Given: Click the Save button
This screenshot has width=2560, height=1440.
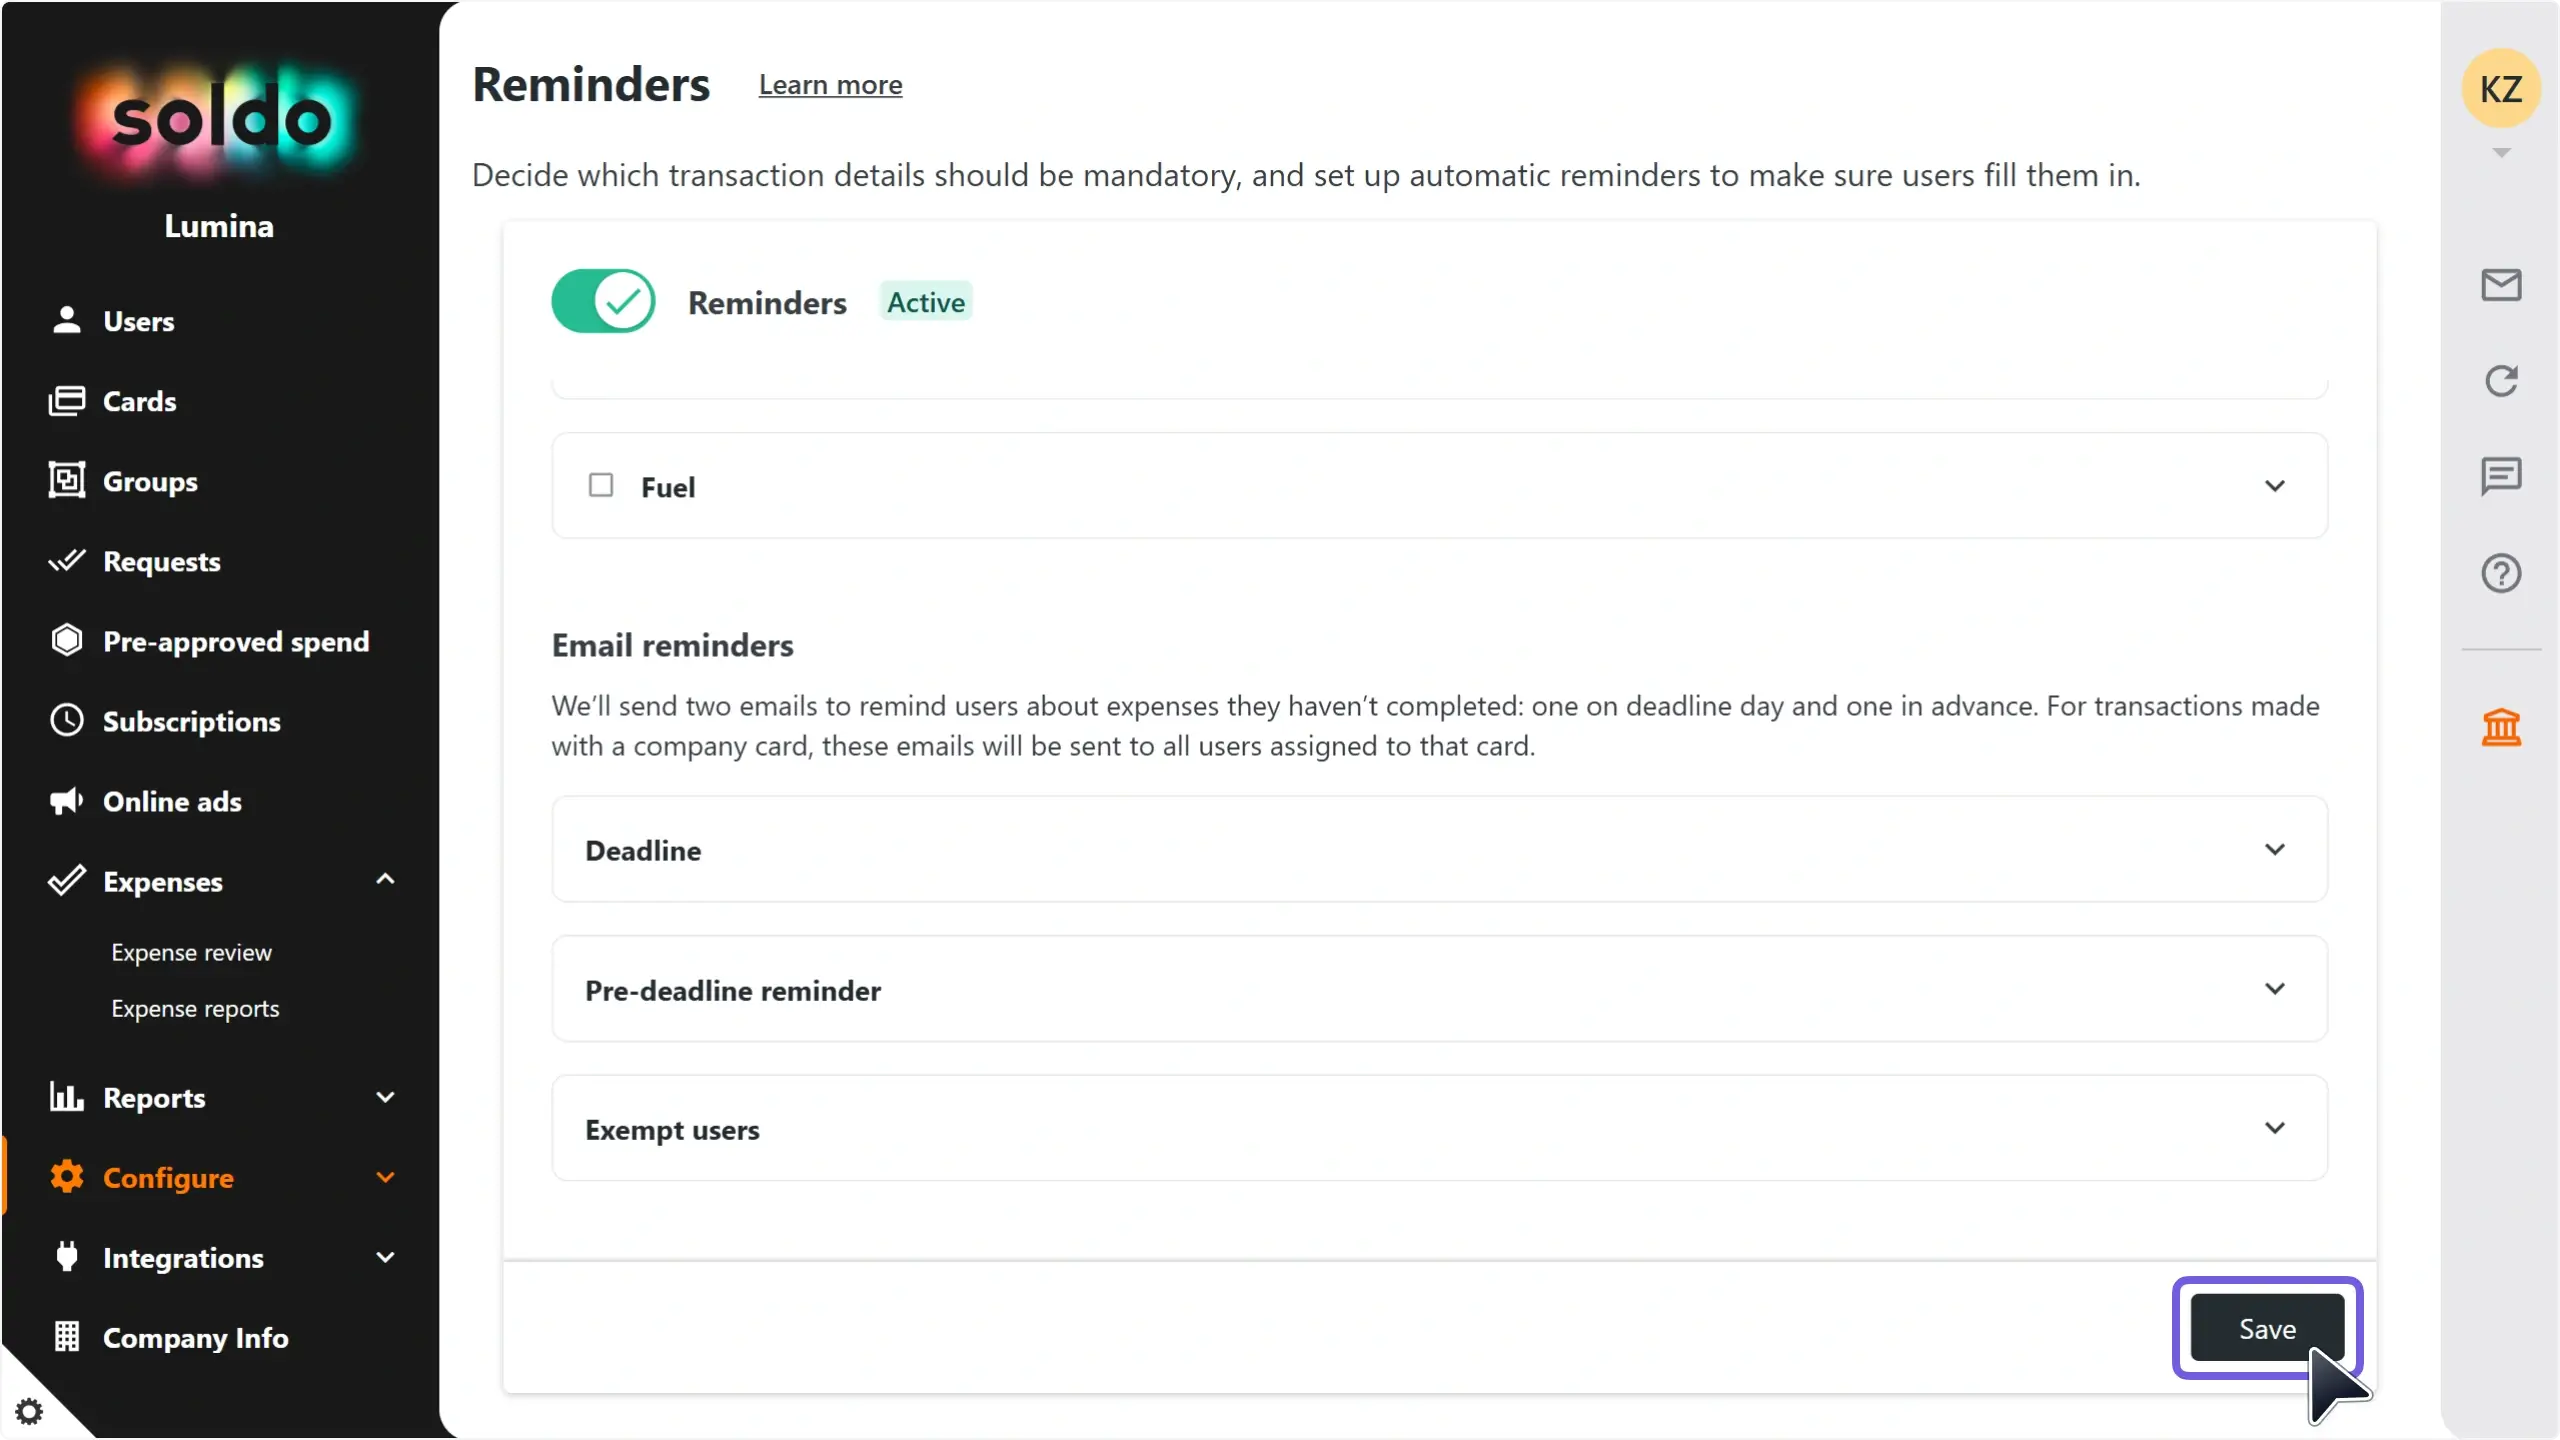Looking at the screenshot, I should [x=2266, y=1328].
